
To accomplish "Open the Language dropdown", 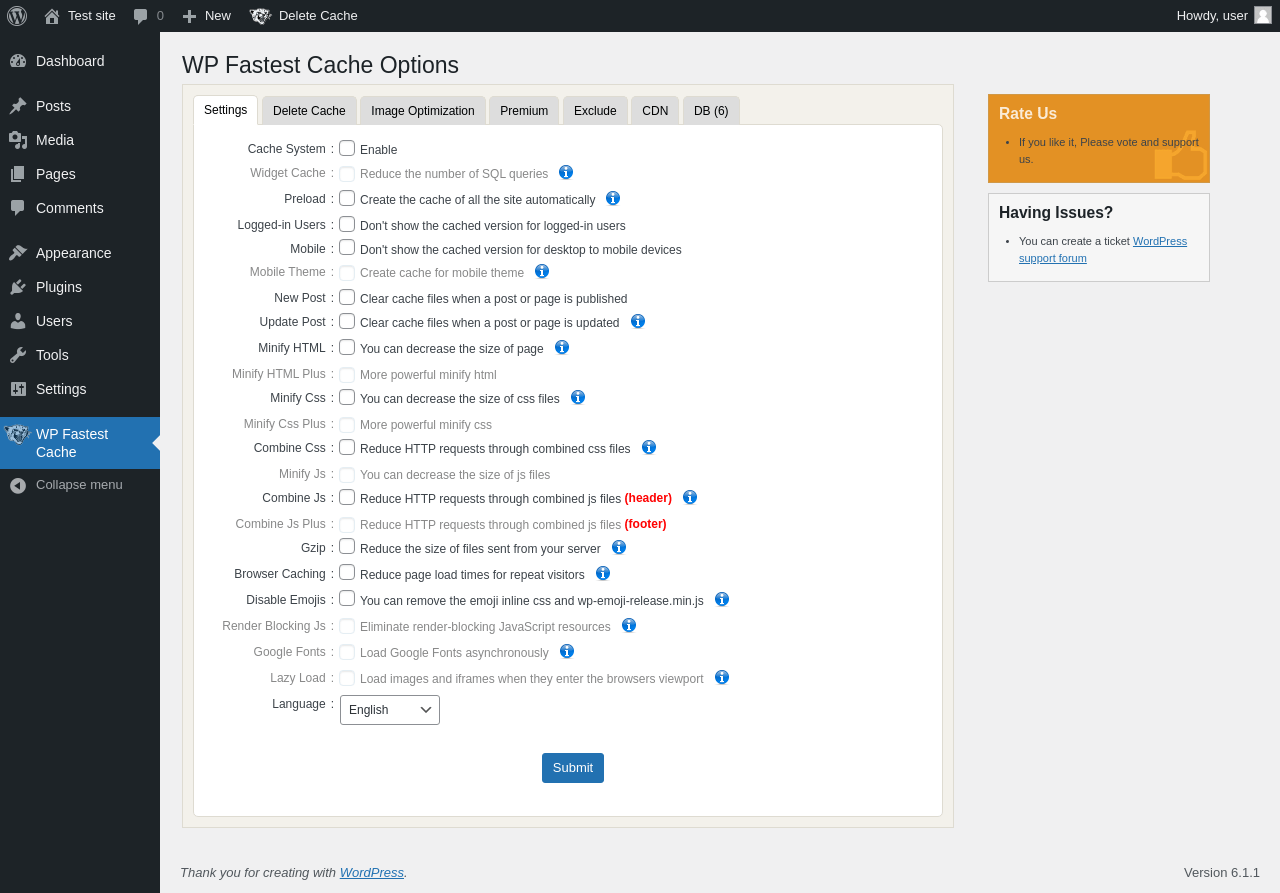I will pos(390,710).
